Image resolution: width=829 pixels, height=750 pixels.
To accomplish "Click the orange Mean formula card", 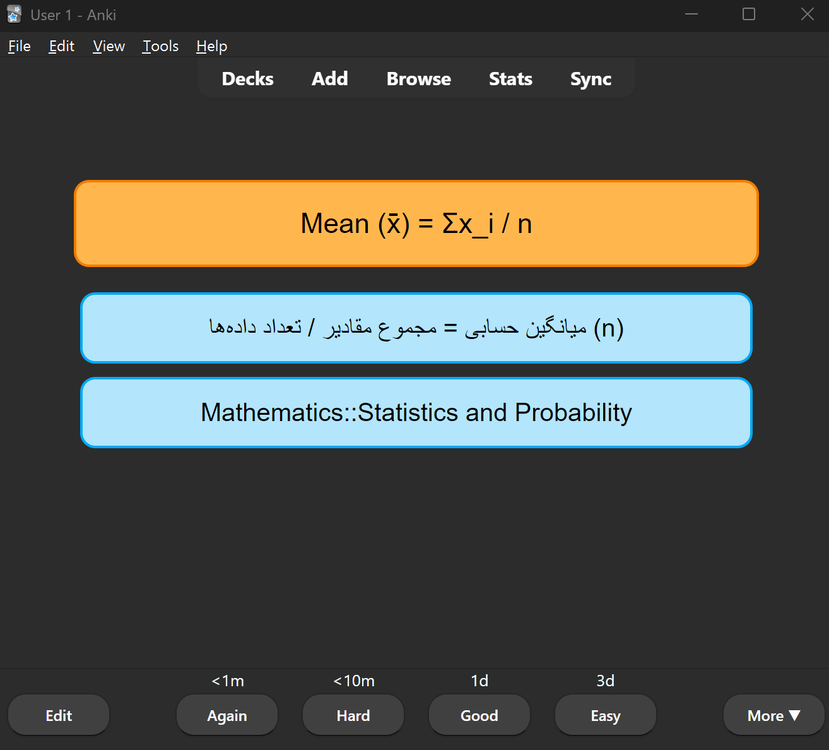I will click(x=416, y=224).
